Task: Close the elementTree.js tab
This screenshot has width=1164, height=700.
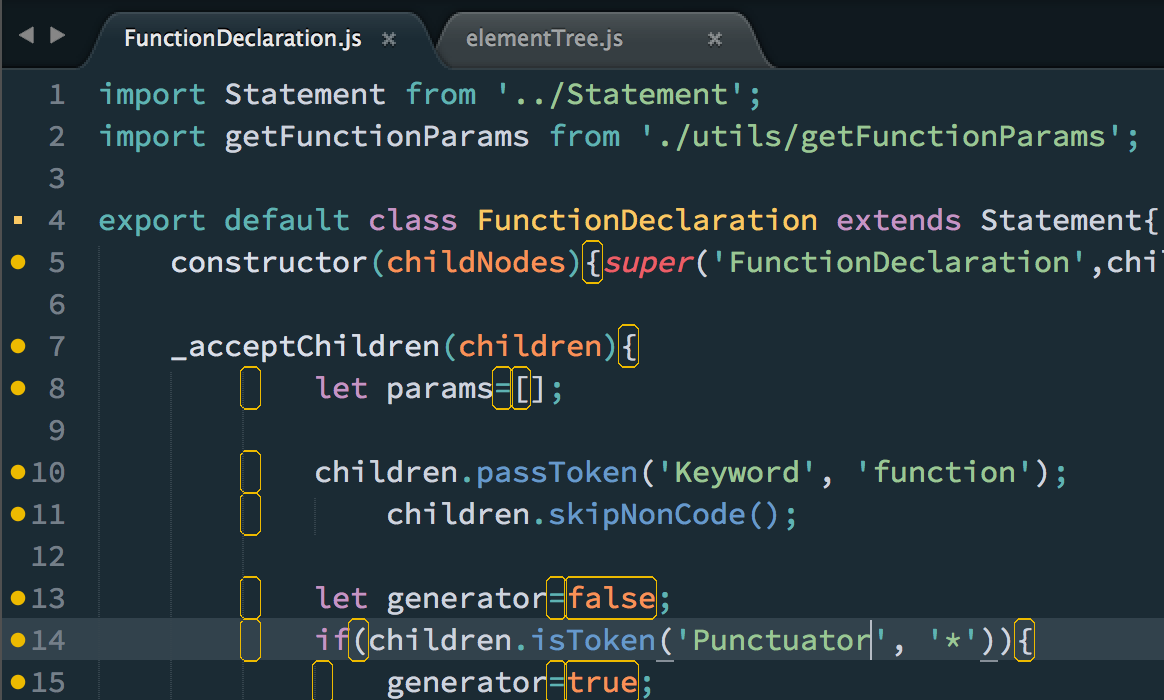Action: pos(715,39)
